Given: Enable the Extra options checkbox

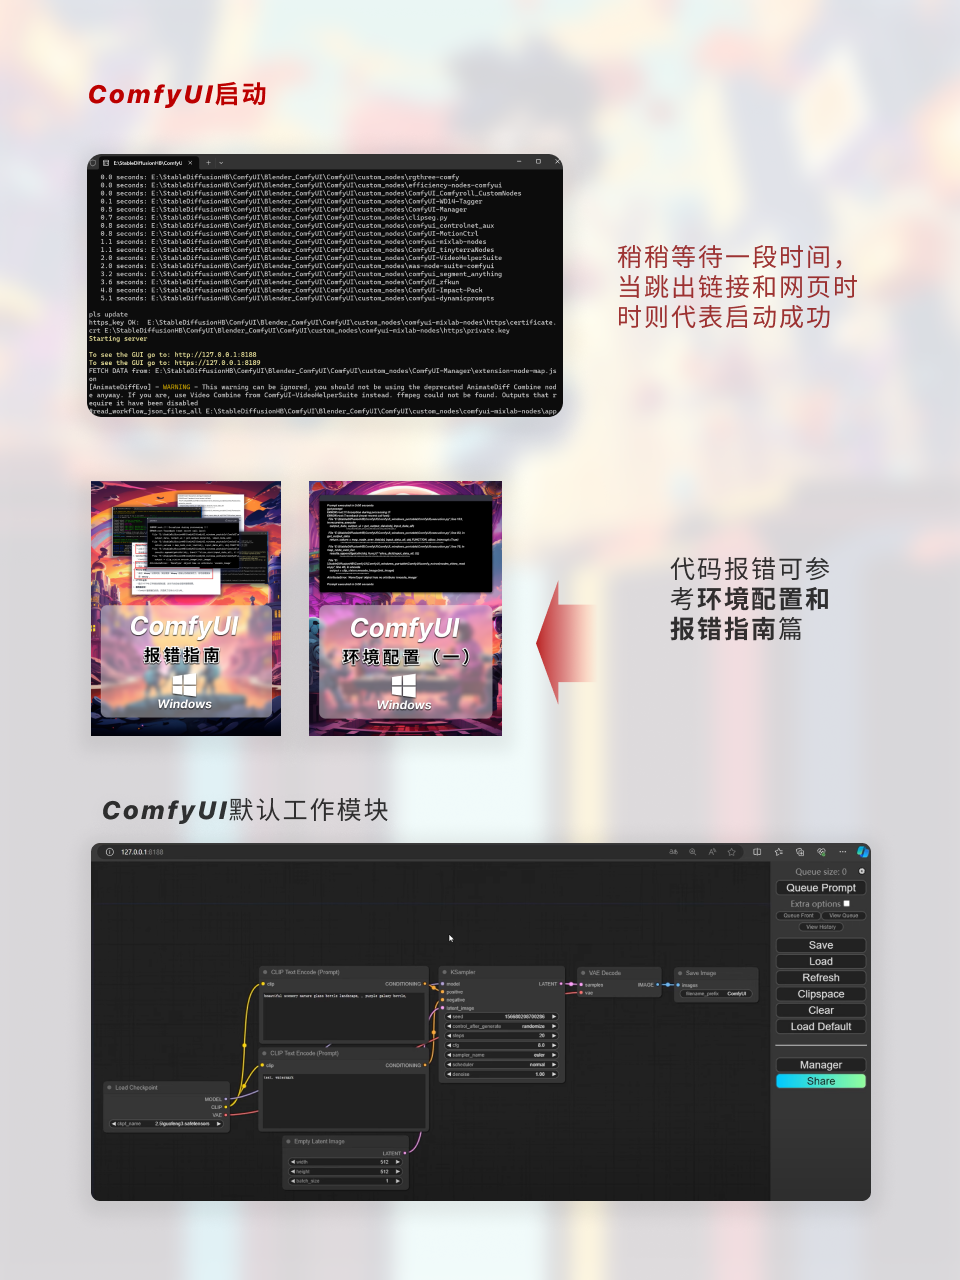Looking at the screenshot, I should (847, 903).
